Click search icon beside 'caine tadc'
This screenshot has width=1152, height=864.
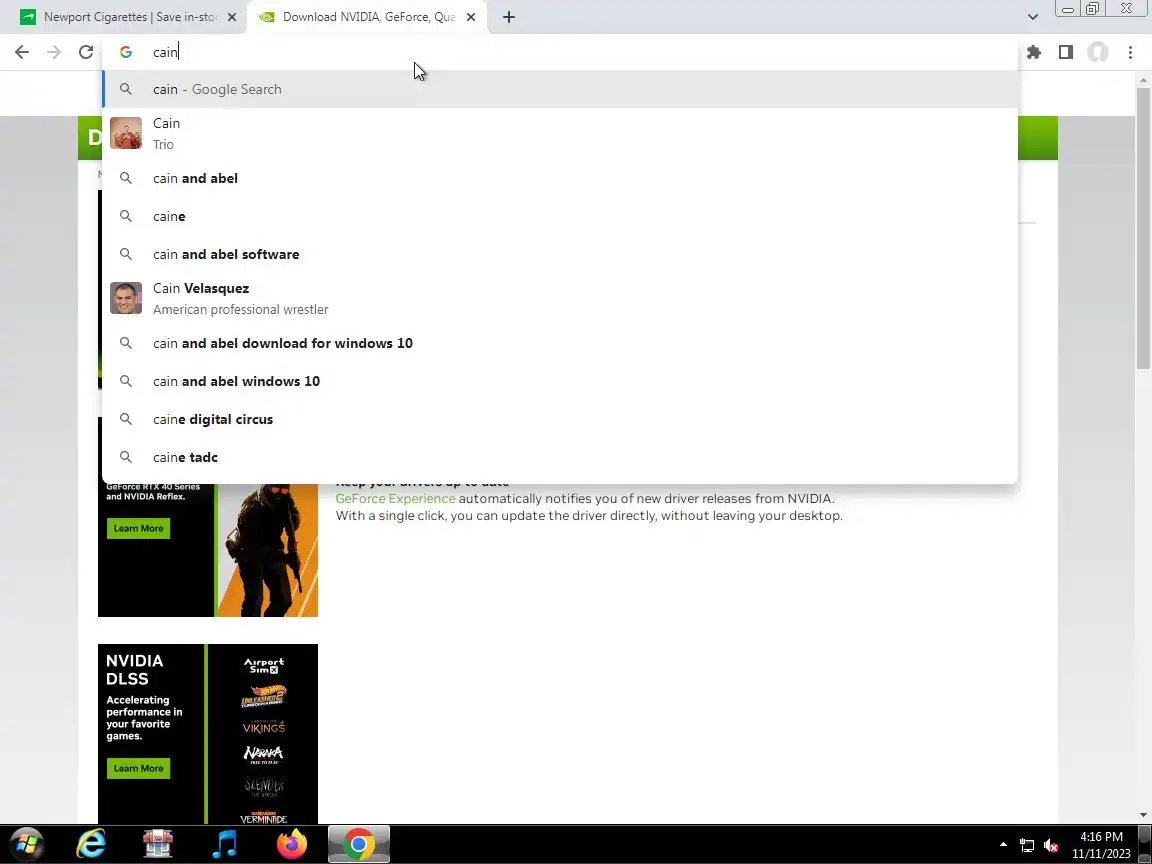coord(126,457)
